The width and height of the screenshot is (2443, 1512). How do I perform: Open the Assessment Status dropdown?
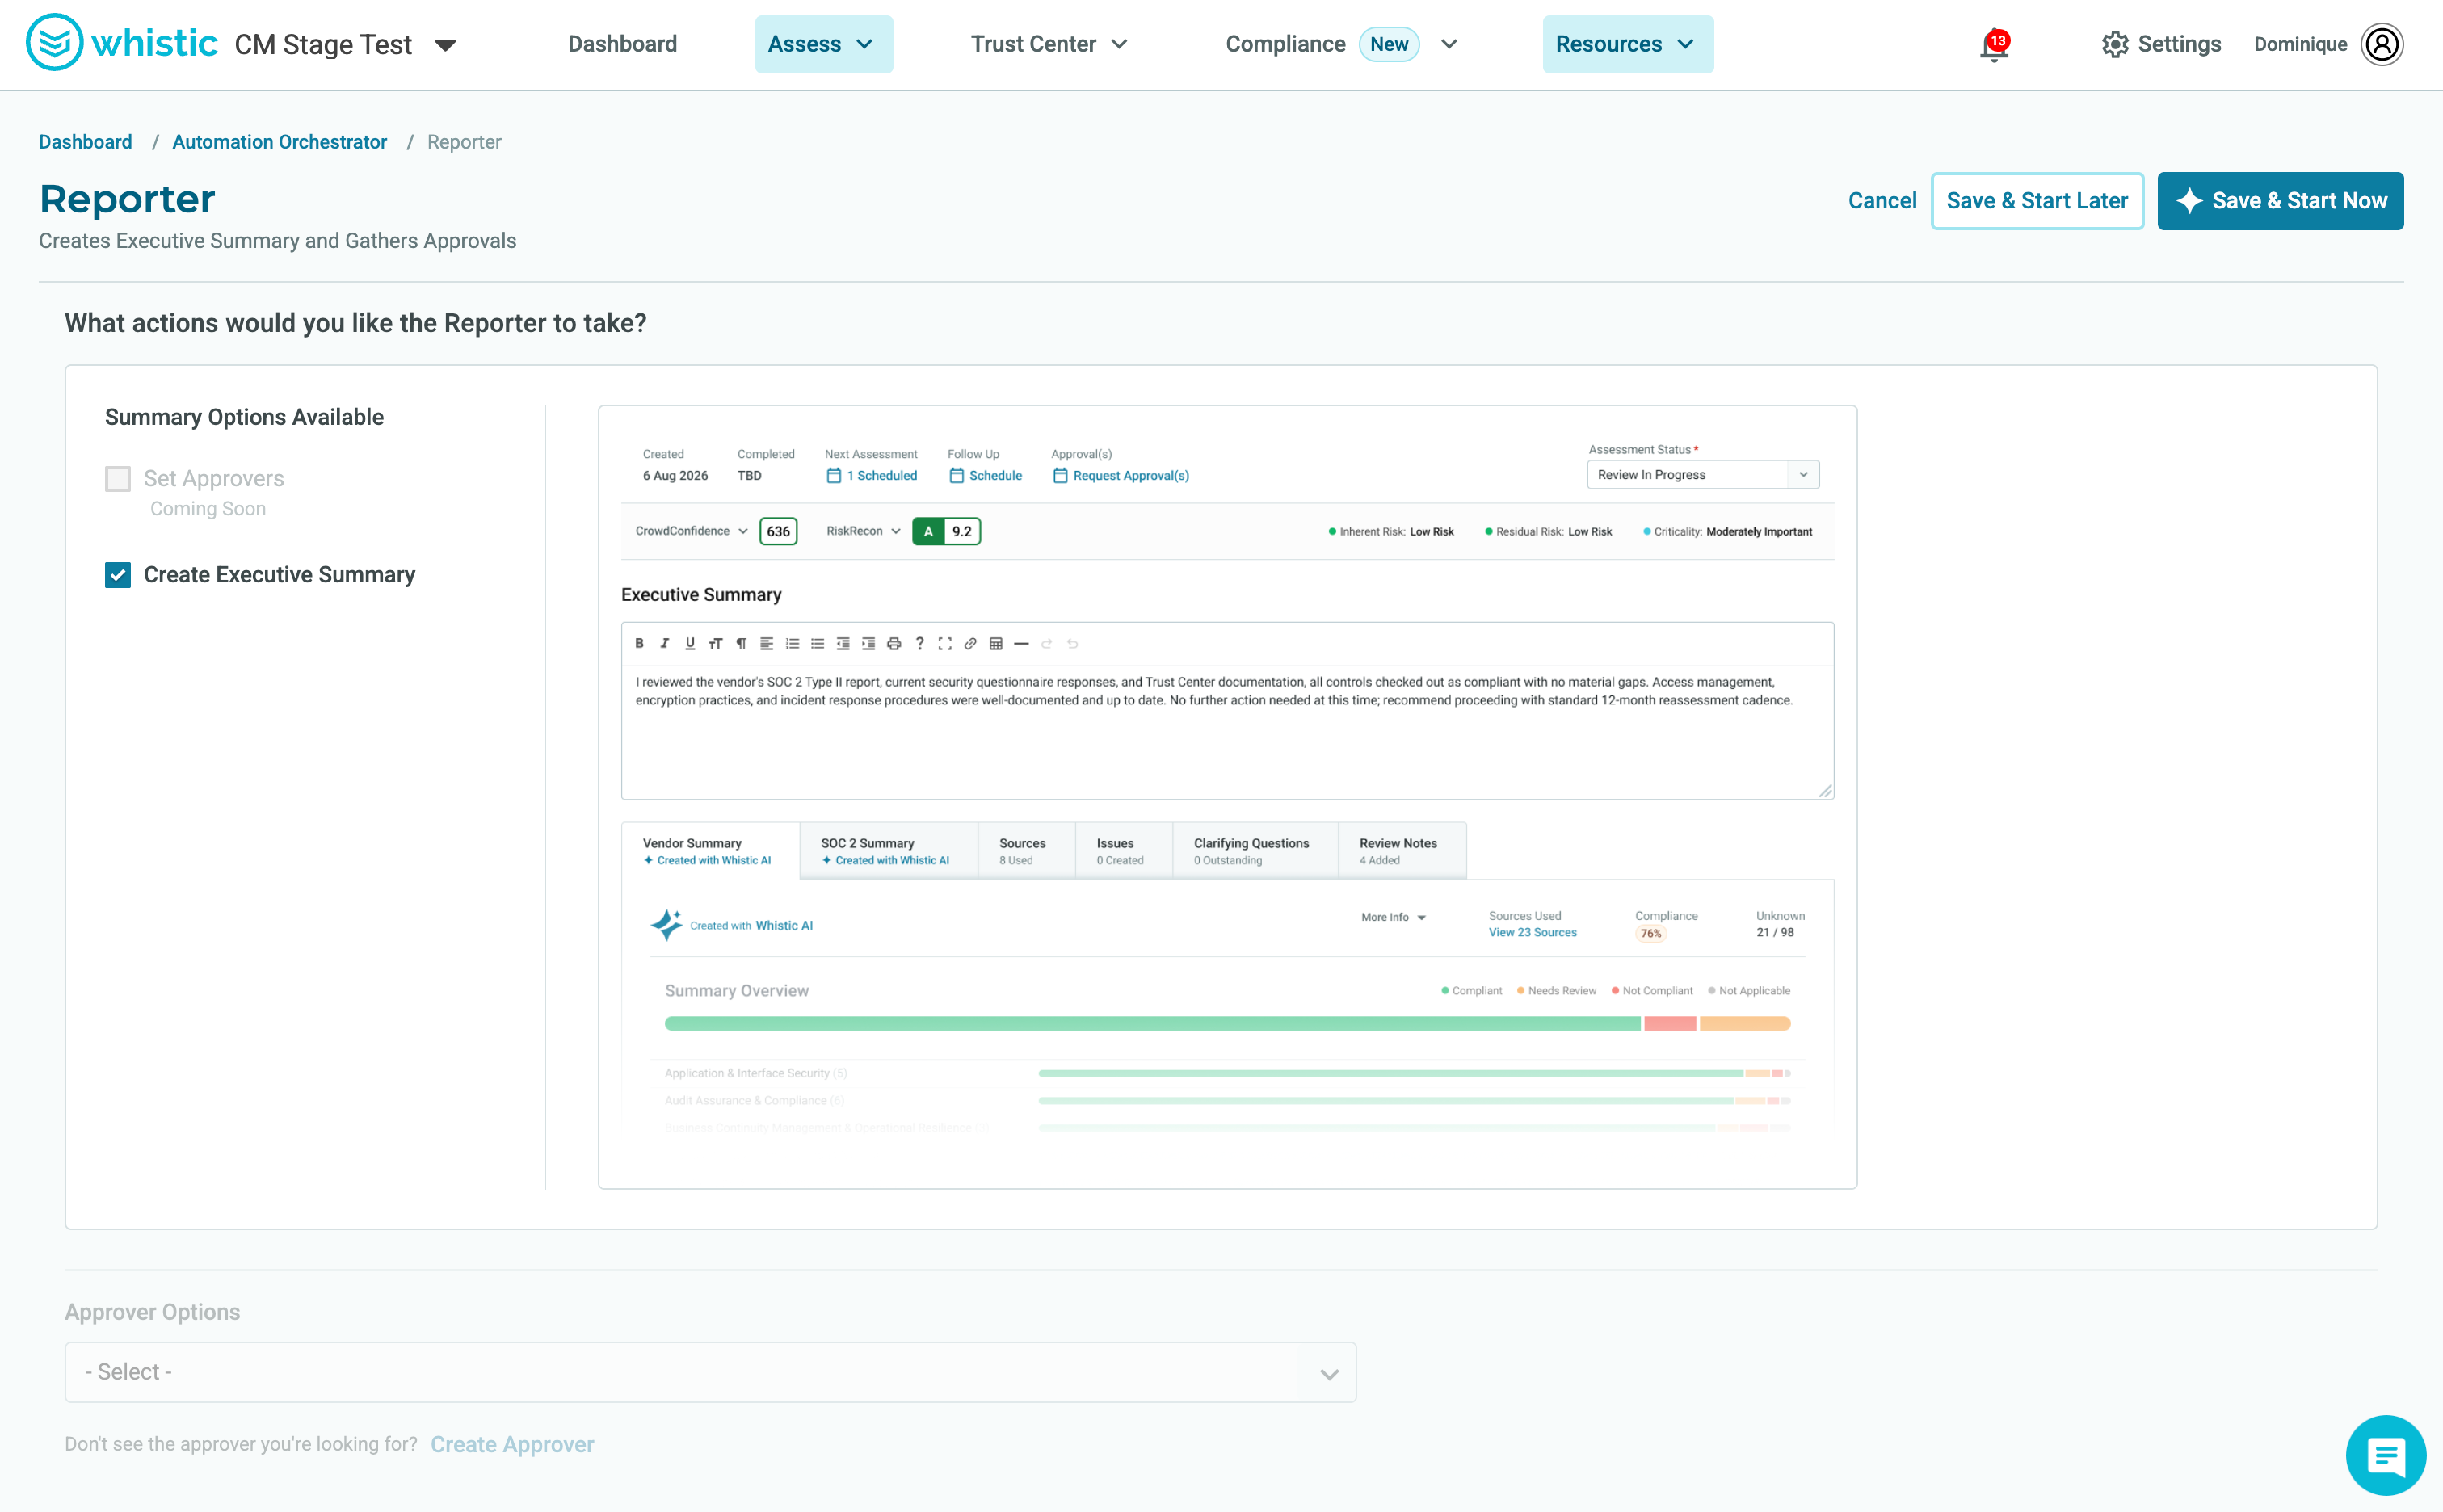click(x=1702, y=474)
